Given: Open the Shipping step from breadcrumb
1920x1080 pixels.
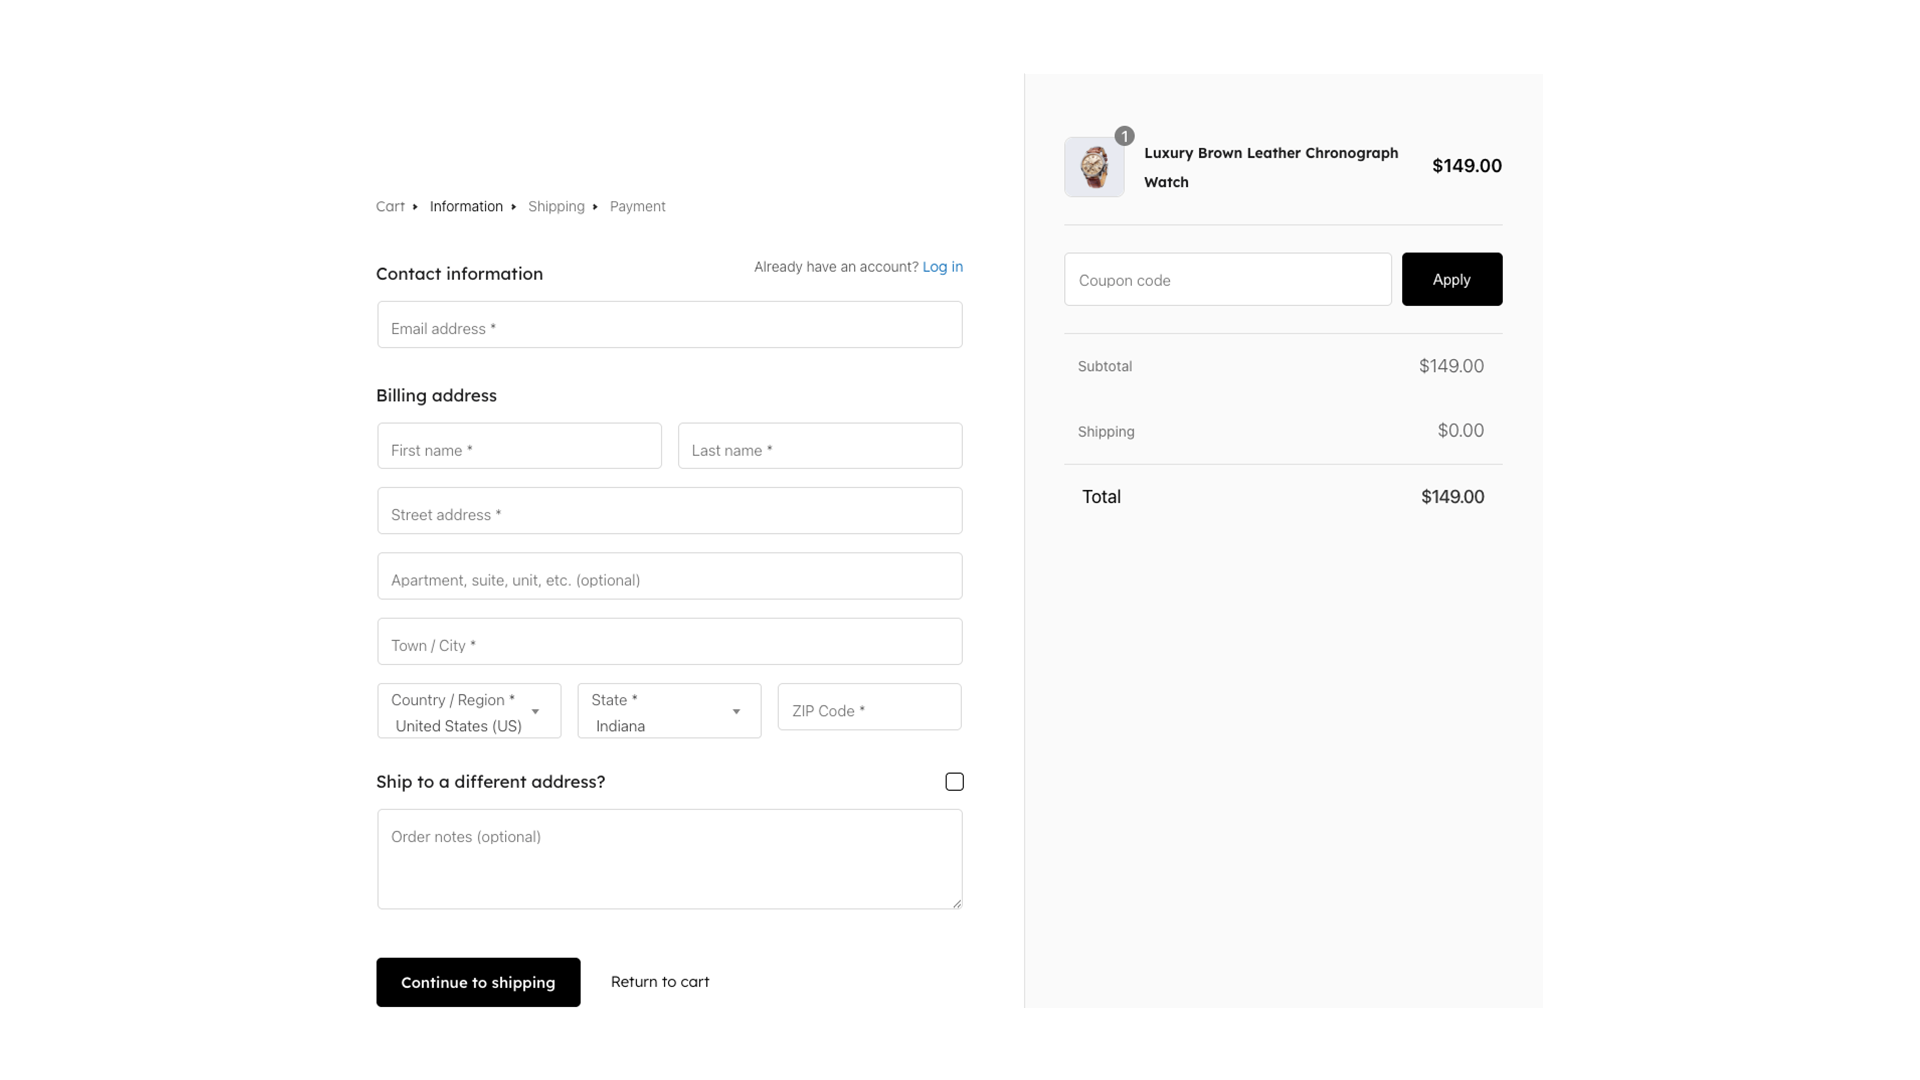Looking at the screenshot, I should 557,206.
